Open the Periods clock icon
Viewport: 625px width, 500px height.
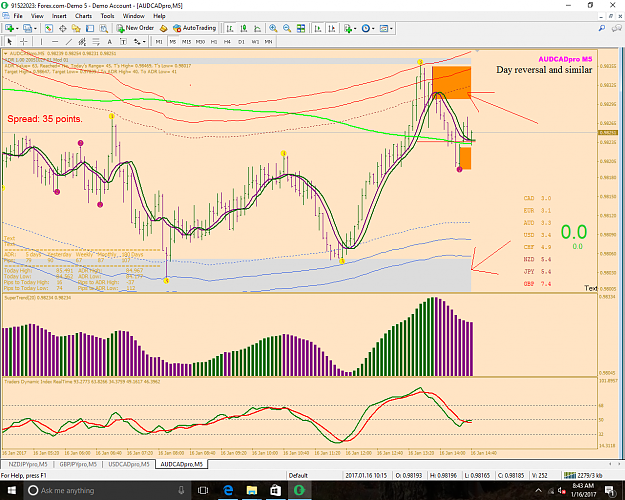[366, 28]
